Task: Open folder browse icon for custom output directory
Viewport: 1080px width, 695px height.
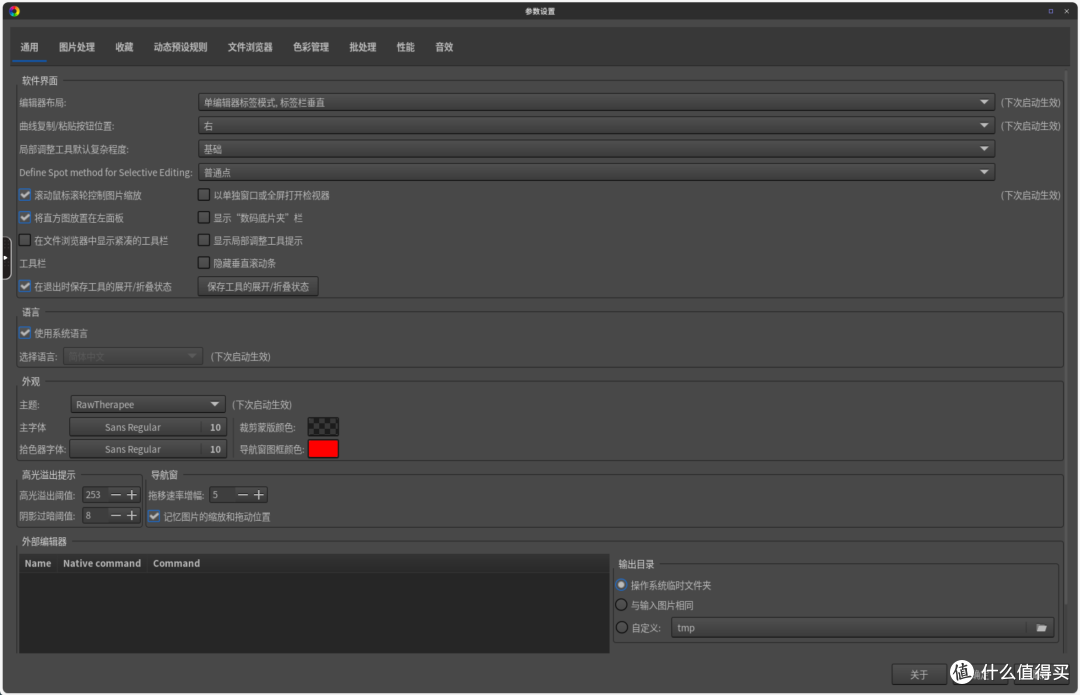Action: click(x=1041, y=628)
